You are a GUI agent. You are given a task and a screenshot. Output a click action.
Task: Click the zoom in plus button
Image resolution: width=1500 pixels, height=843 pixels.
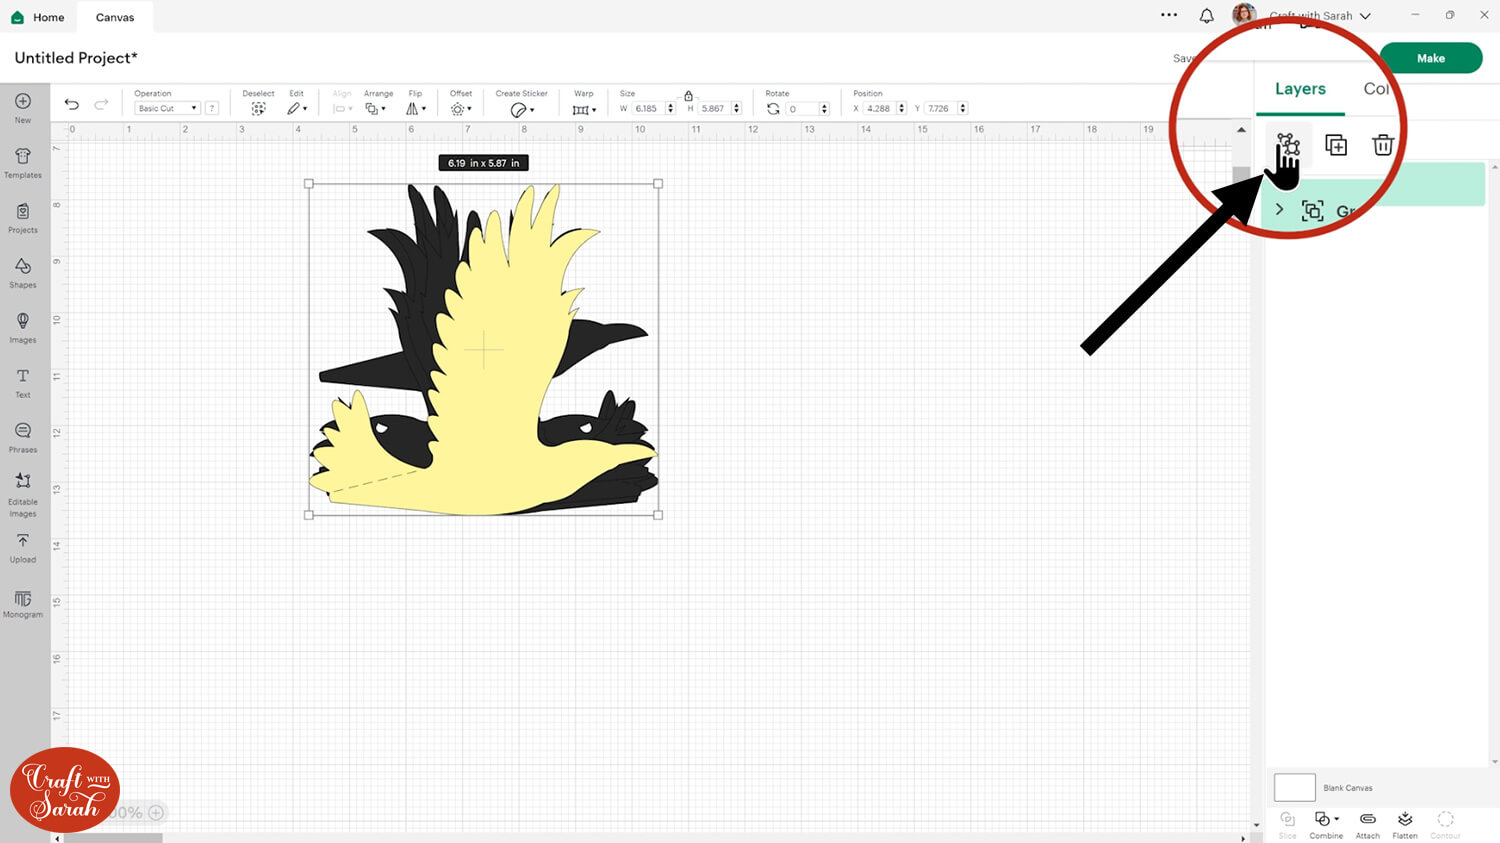tap(156, 812)
